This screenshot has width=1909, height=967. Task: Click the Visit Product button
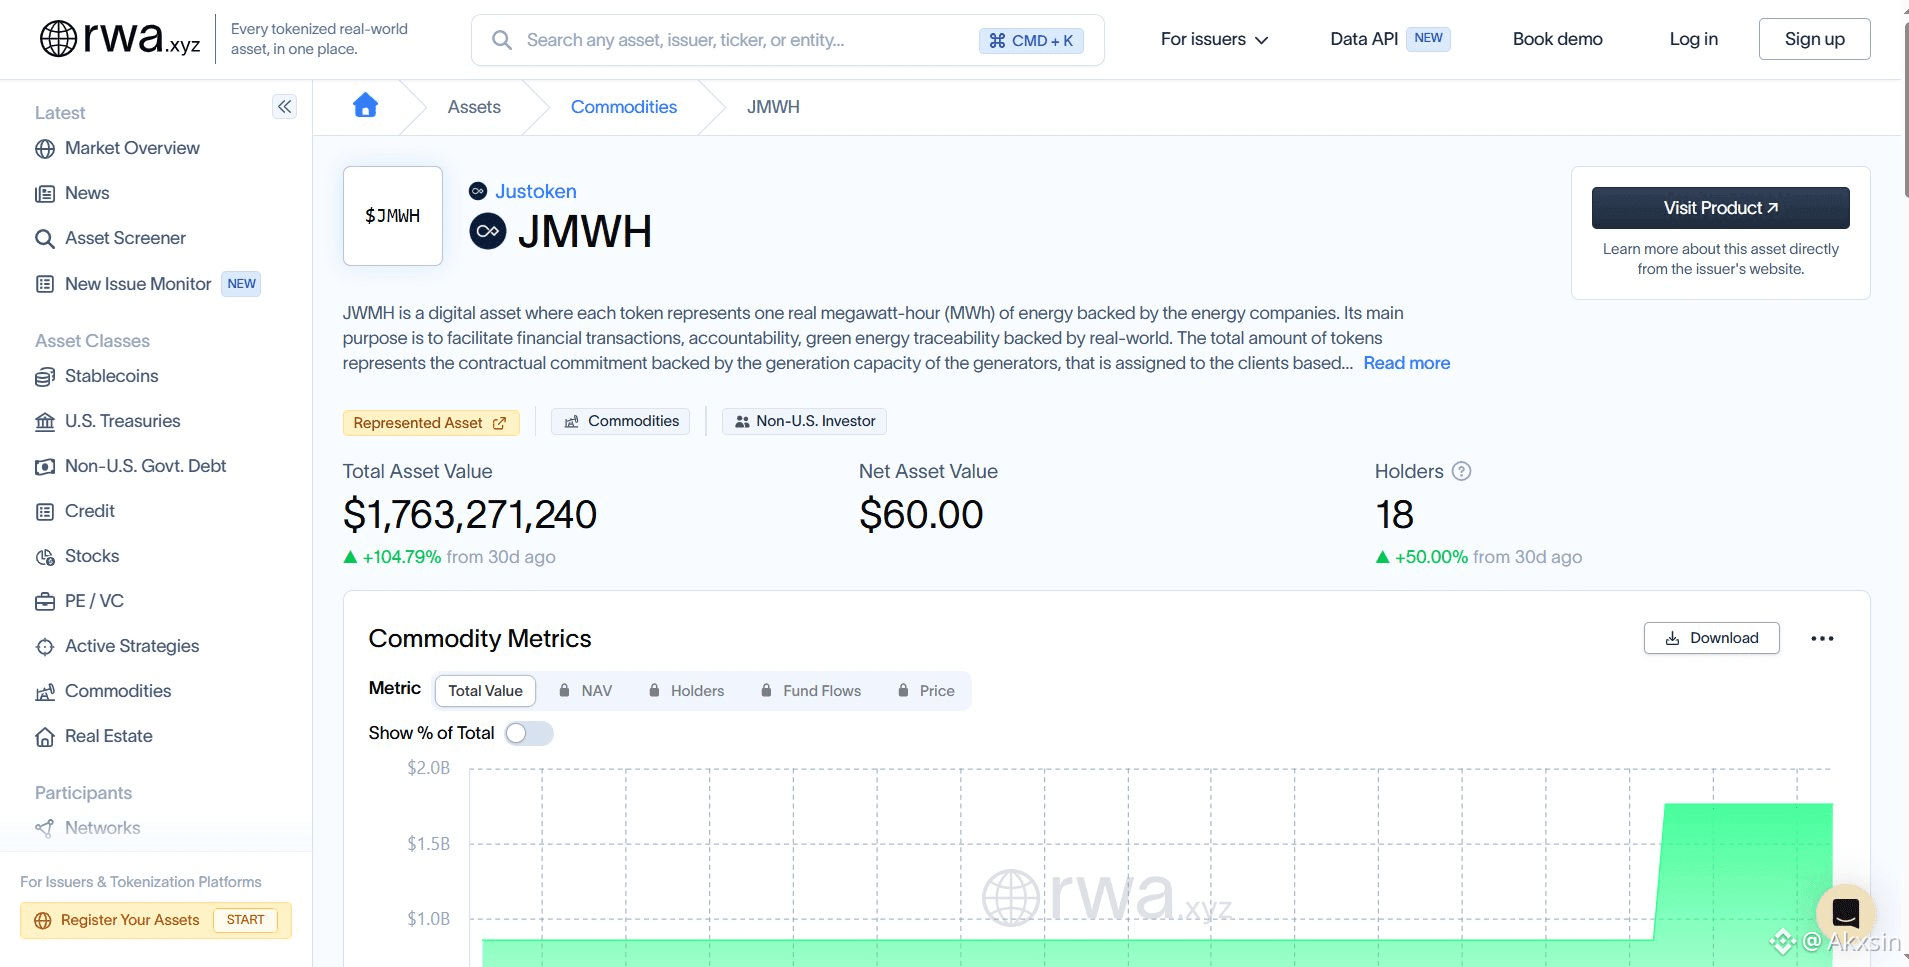(x=1720, y=208)
